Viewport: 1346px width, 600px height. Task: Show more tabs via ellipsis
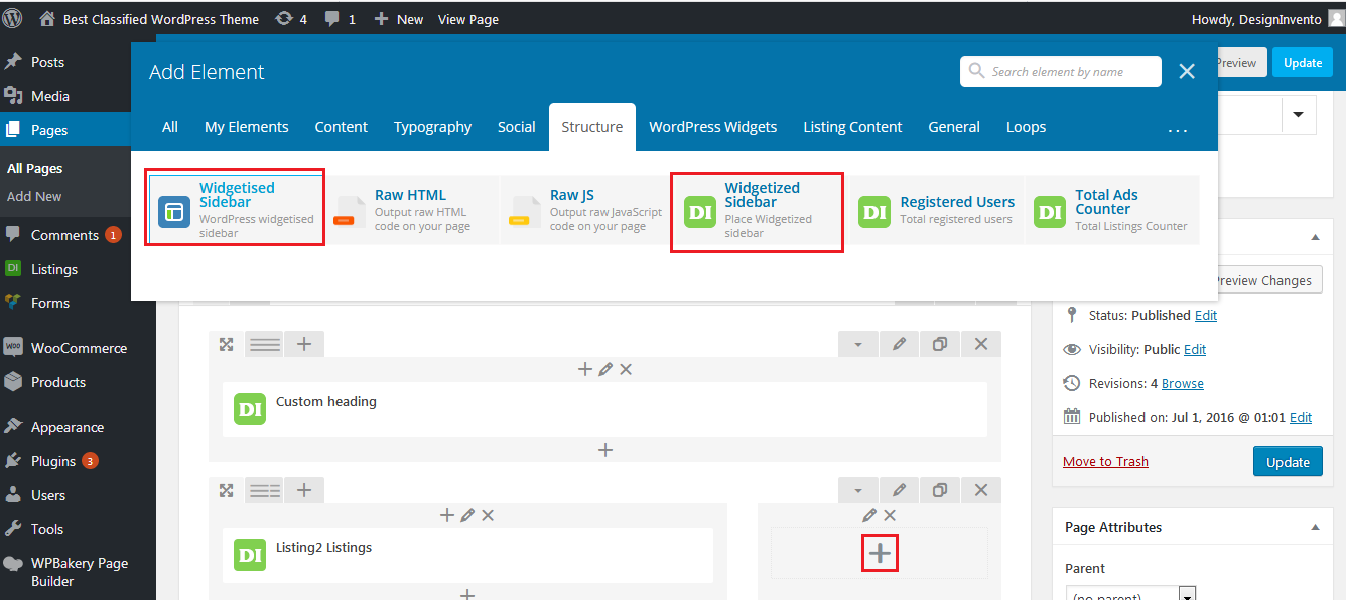pyautogui.click(x=1178, y=129)
